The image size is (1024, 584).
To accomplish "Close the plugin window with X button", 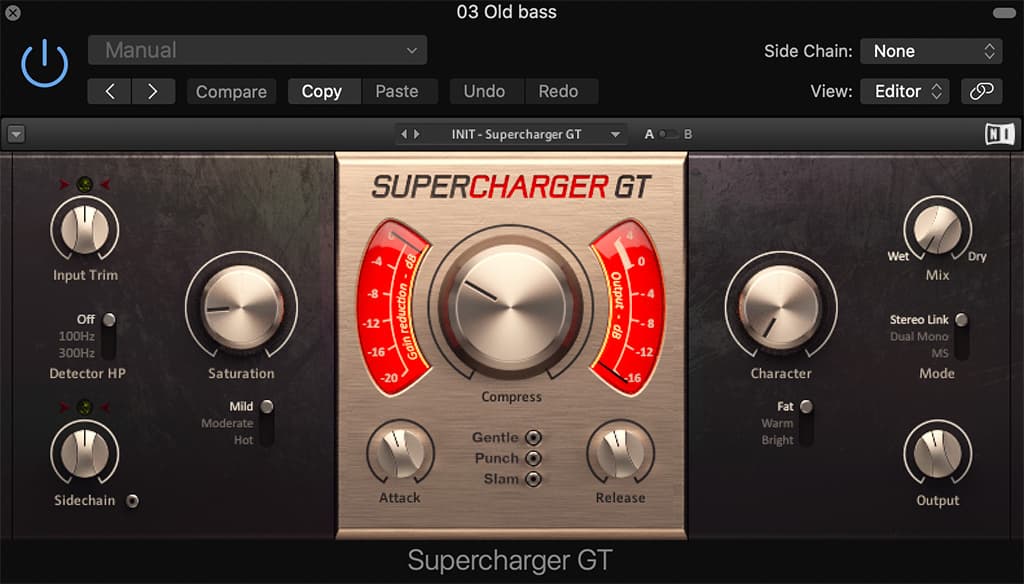I will [x=12, y=12].
